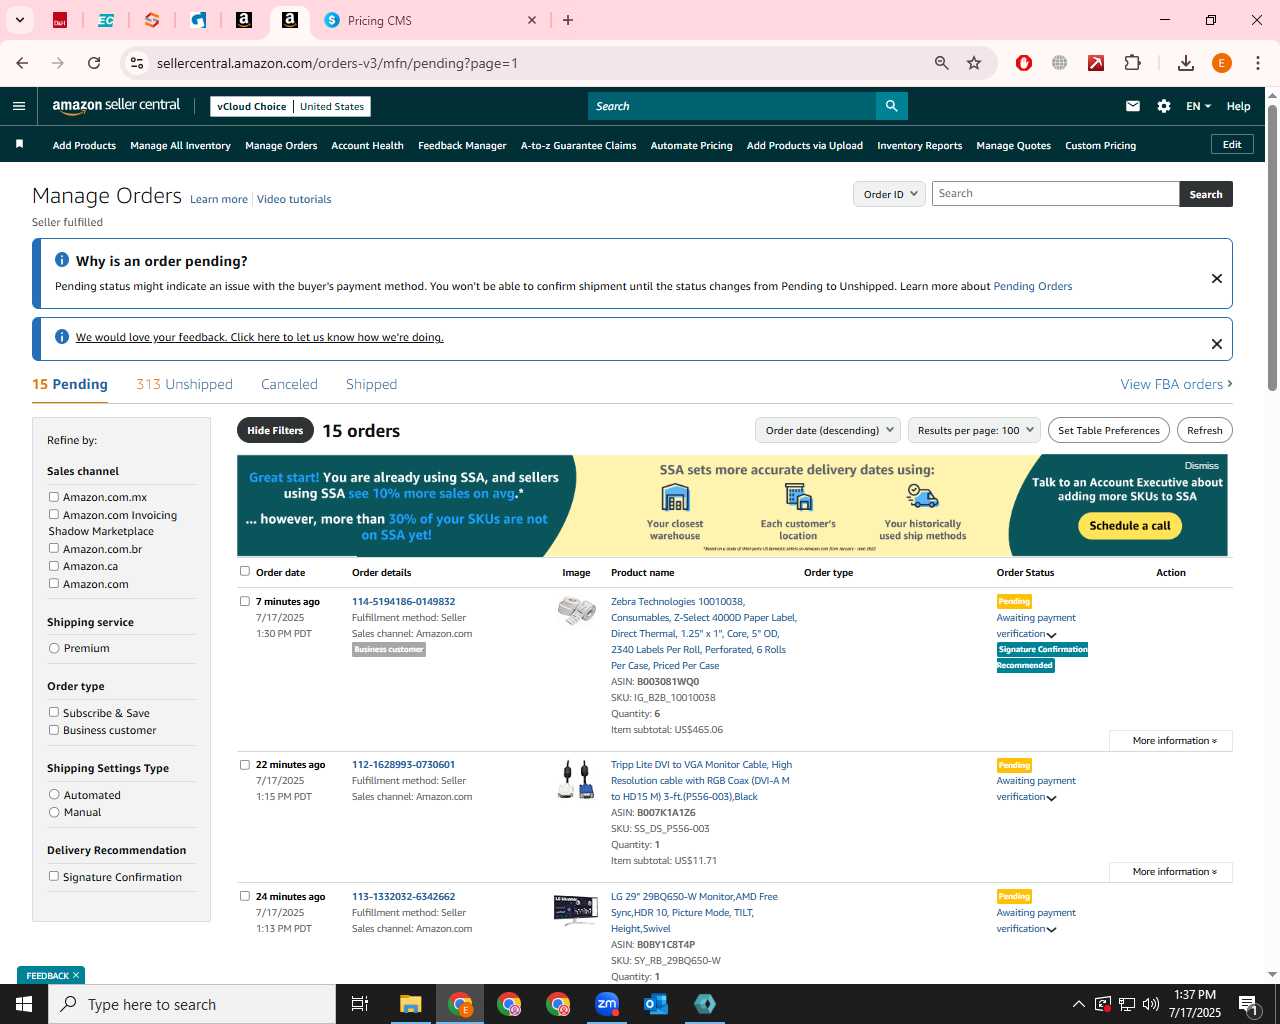
Task: Open the EN language dropdown
Action: coord(1198,106)
